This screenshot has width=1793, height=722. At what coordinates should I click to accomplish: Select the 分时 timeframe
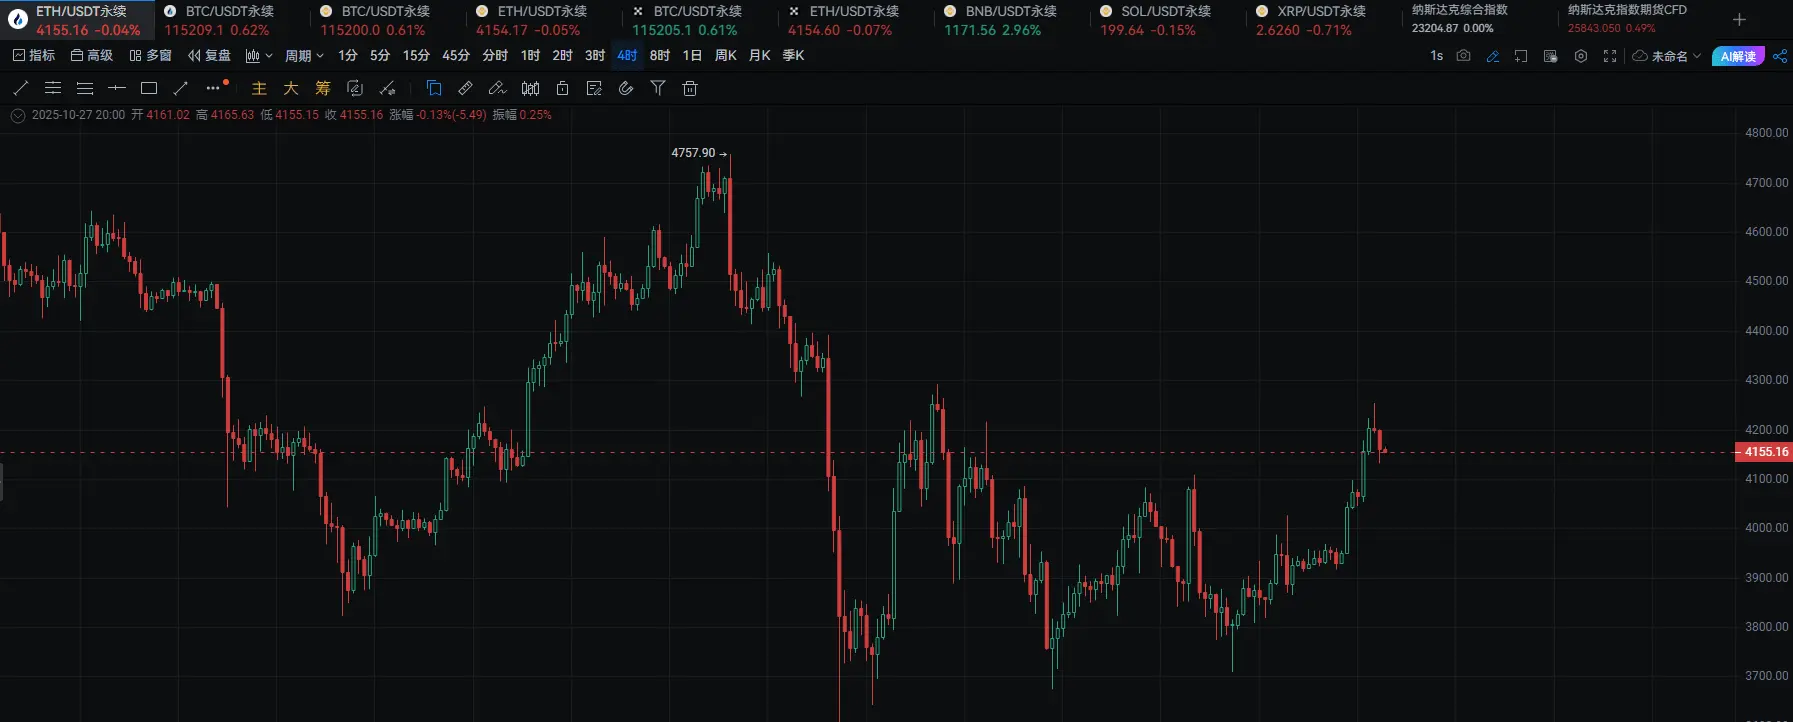tap(496, 56)
